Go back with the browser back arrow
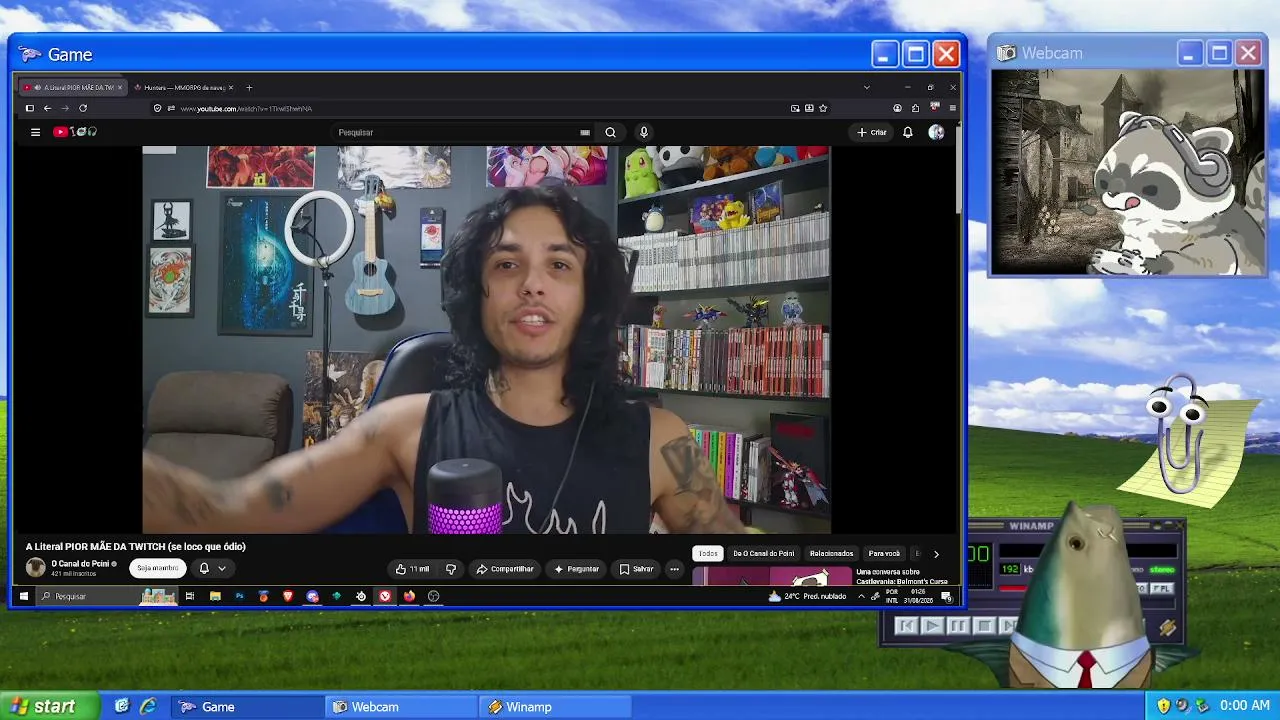 47,108
